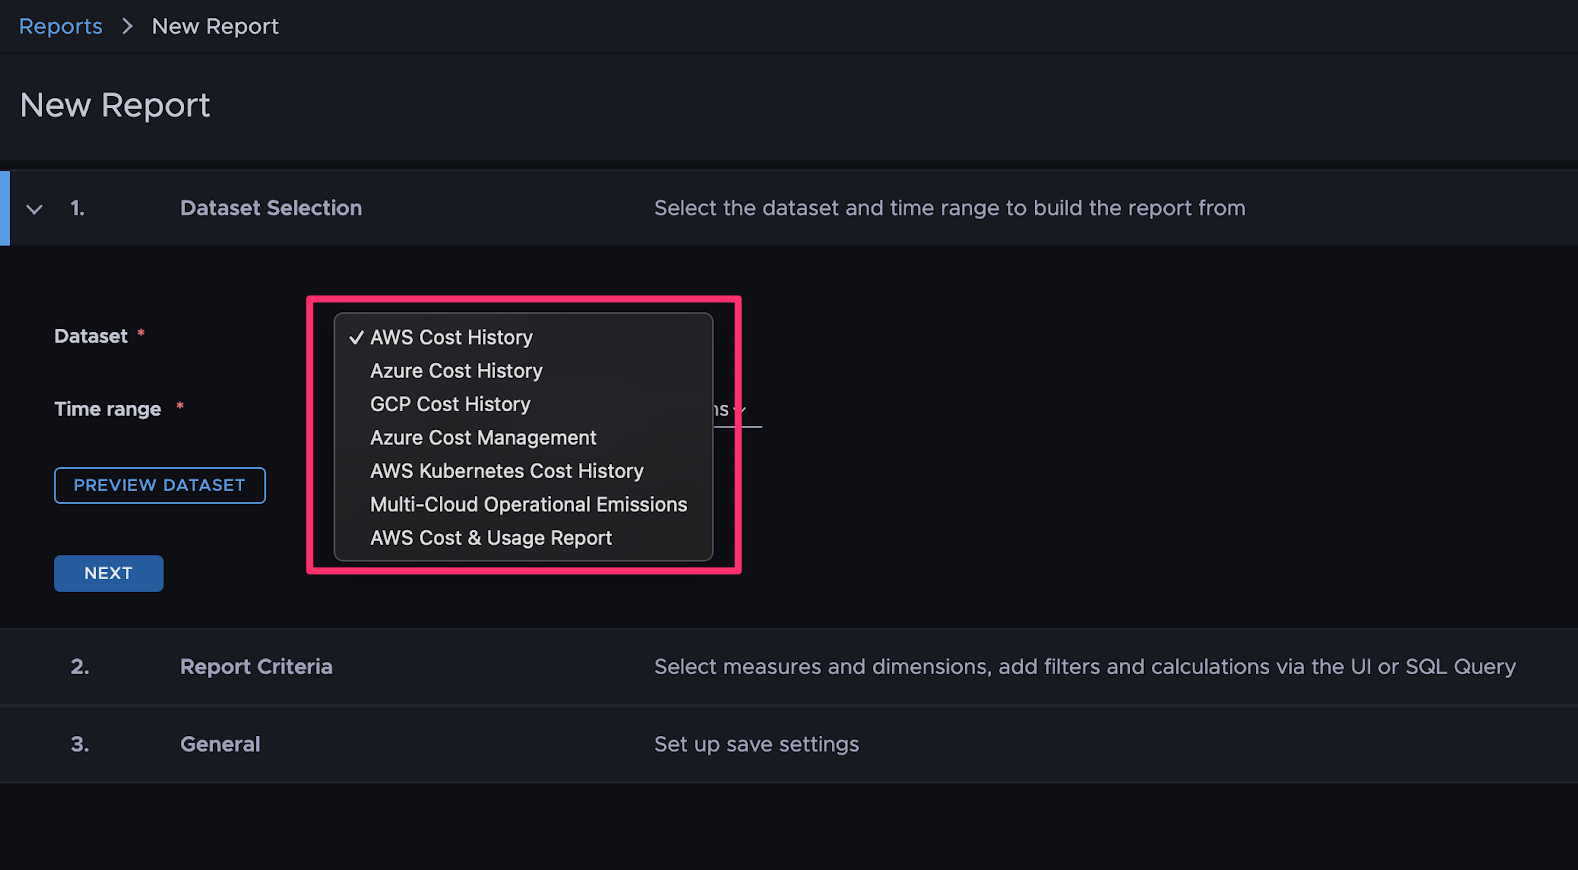
Task: Click the Dataset Selection step title
Action: (271, 208)
